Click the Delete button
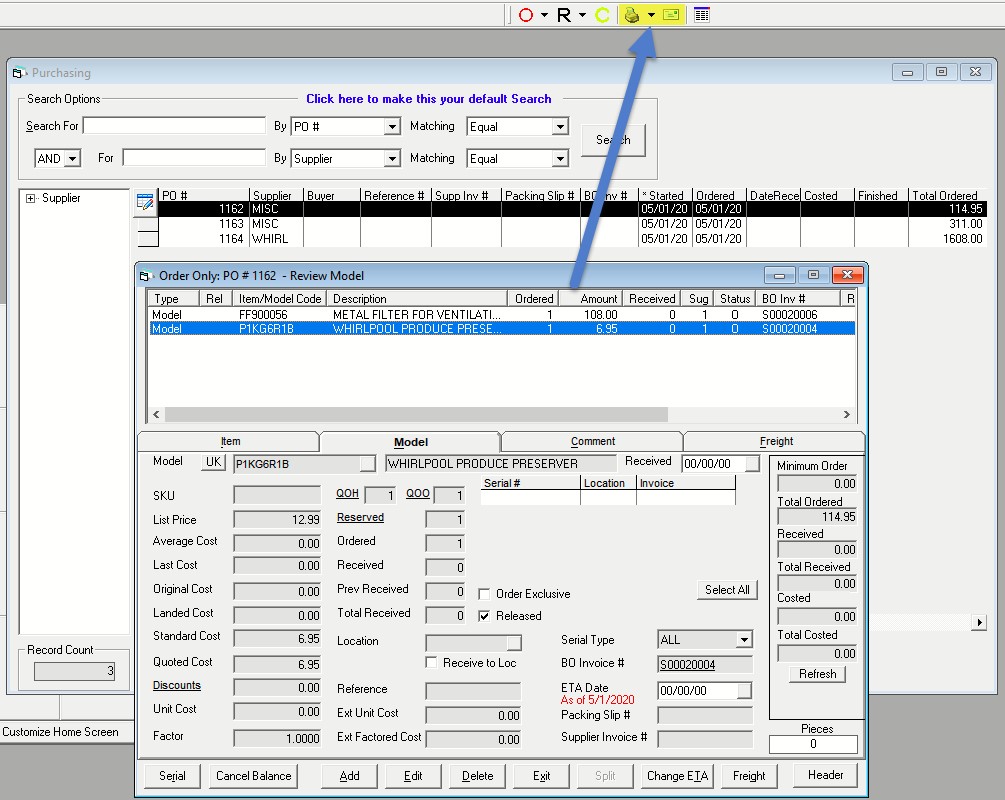The image size is (1005, 800). (x=478, y=776)
